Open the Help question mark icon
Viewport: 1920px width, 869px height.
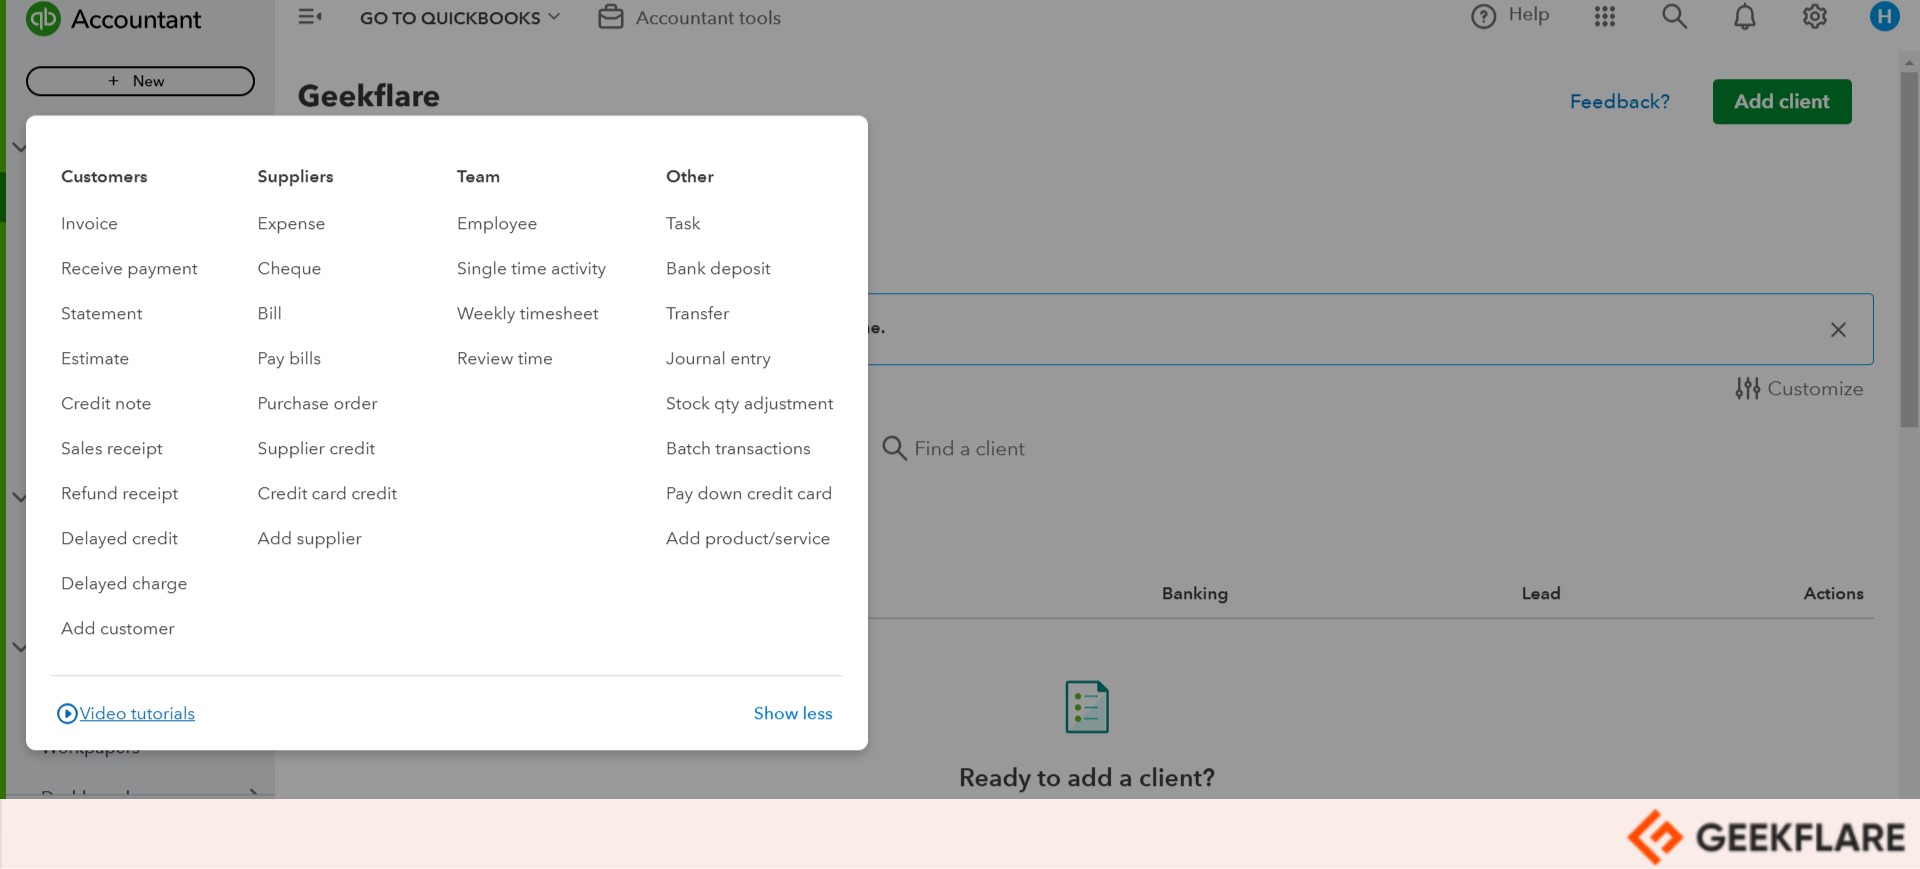(1484, 16)
